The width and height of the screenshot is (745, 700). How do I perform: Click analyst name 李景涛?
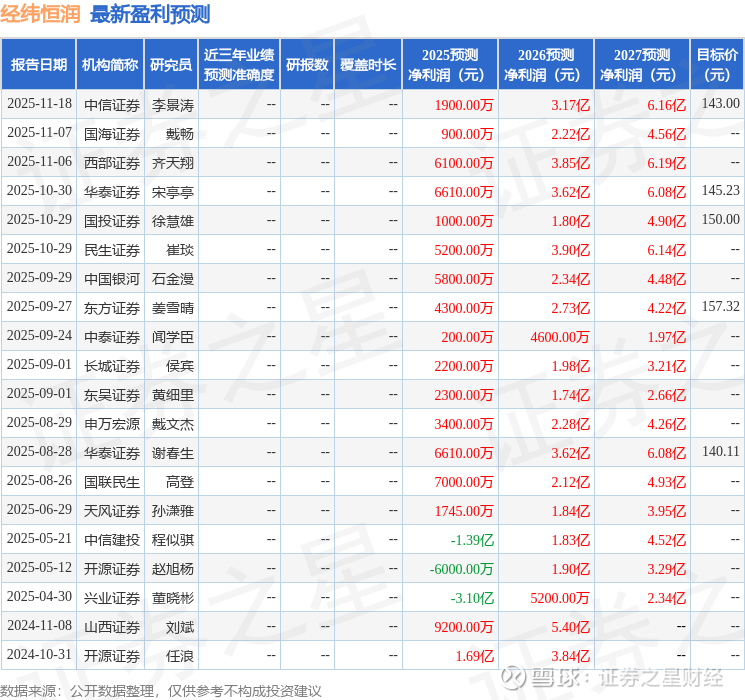pyautogui.click(x=173, y=105)
